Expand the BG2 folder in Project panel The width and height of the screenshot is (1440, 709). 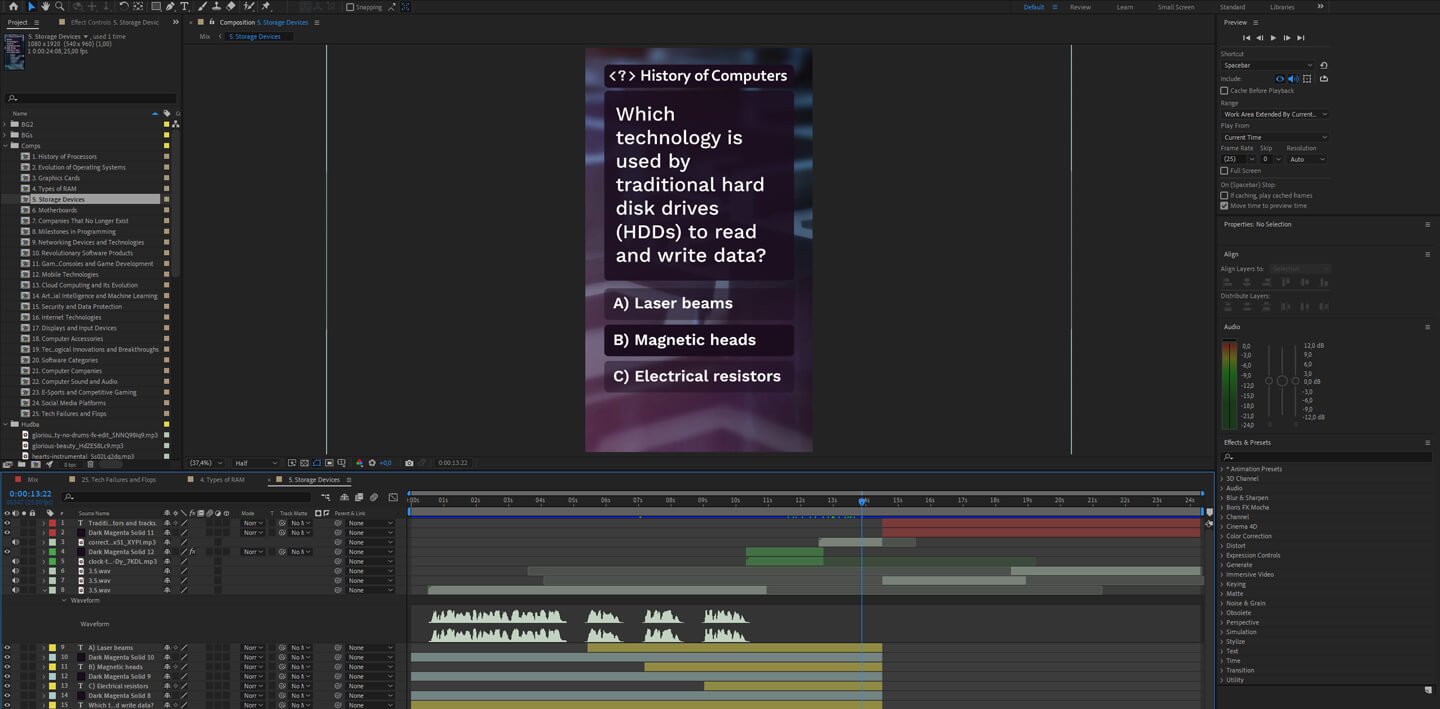(5, 125)
